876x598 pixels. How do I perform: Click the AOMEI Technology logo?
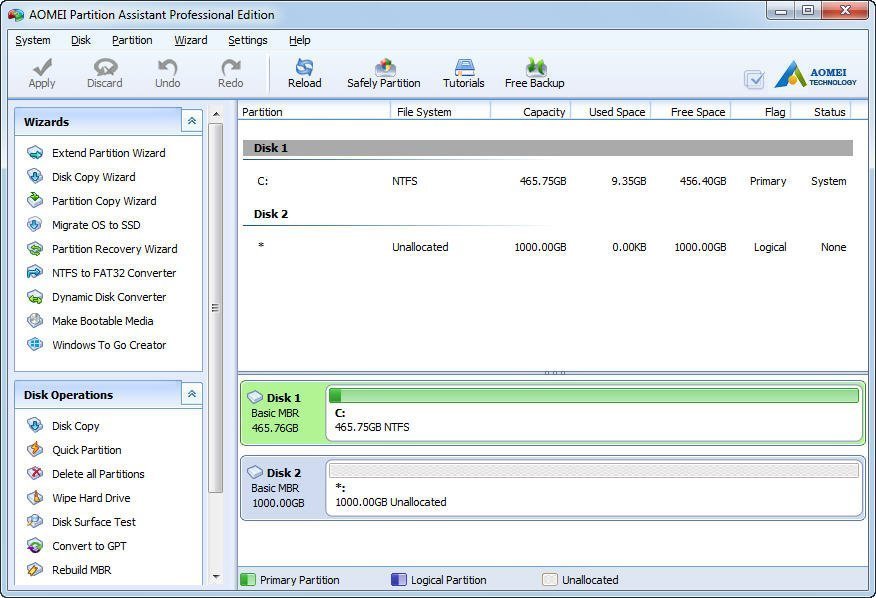click(816, 75)
